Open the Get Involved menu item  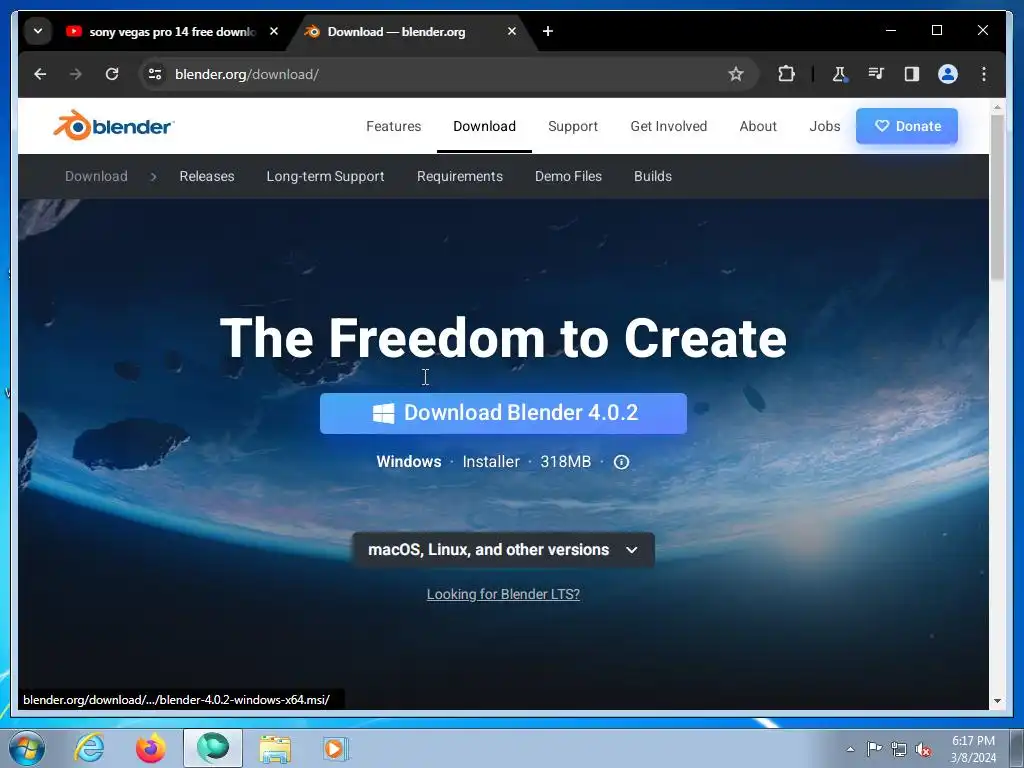click(669, 126)
